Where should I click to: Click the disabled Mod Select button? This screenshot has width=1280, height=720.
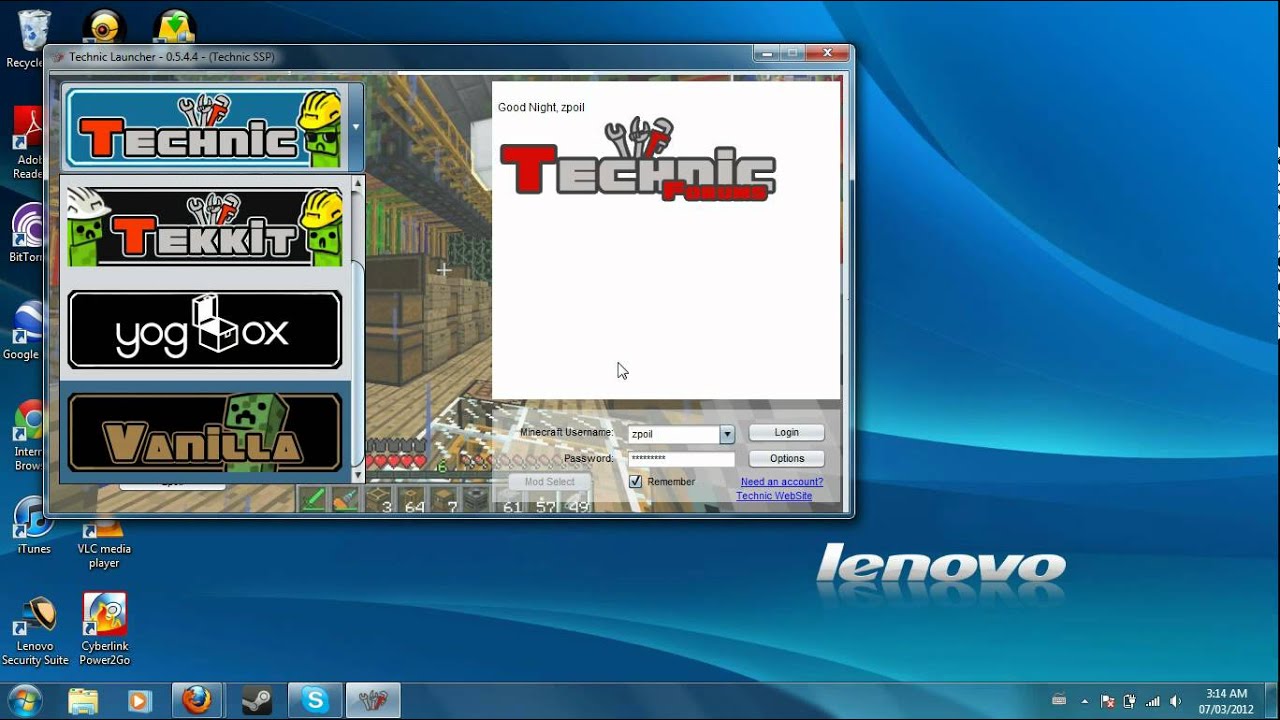point(550,482)
